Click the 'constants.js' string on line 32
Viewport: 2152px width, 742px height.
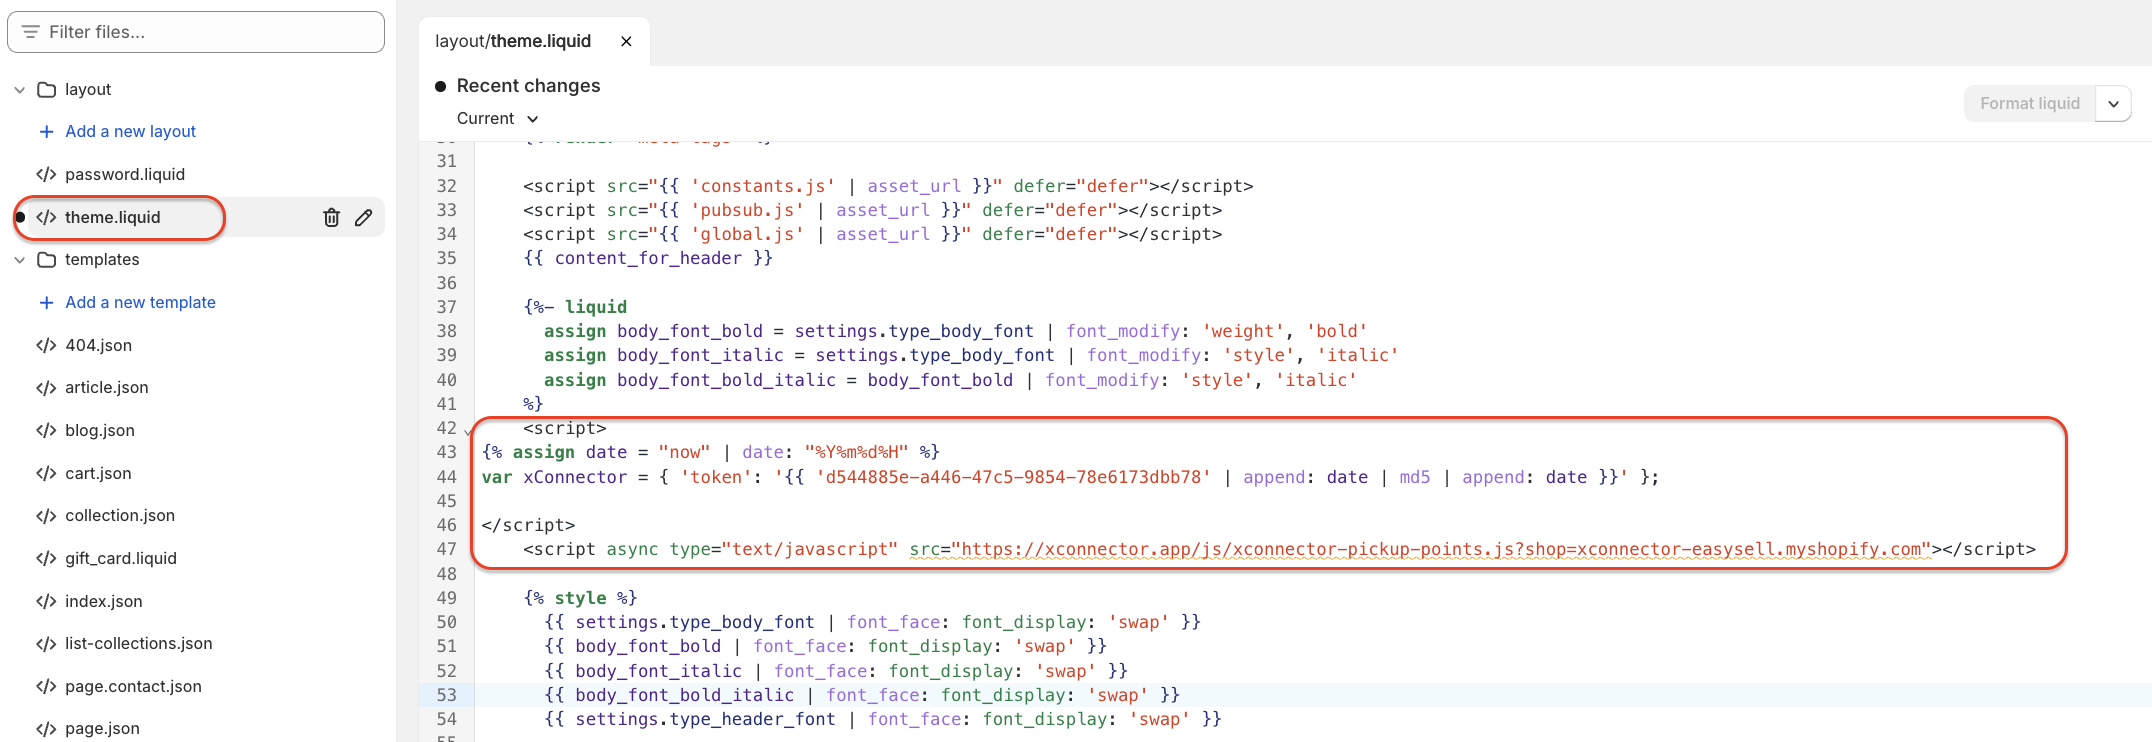763,186
